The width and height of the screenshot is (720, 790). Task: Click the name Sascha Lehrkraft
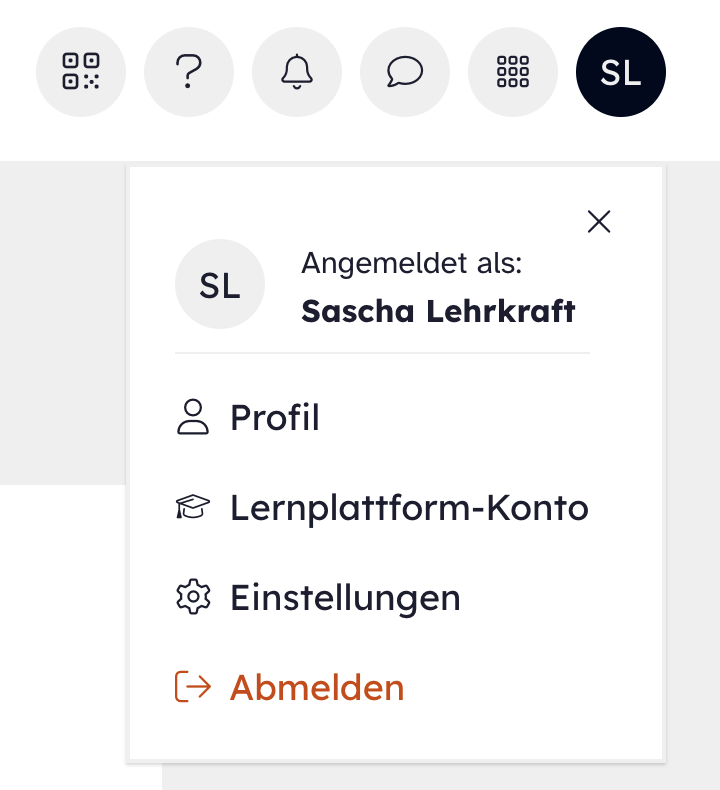(x=438, y=311)
